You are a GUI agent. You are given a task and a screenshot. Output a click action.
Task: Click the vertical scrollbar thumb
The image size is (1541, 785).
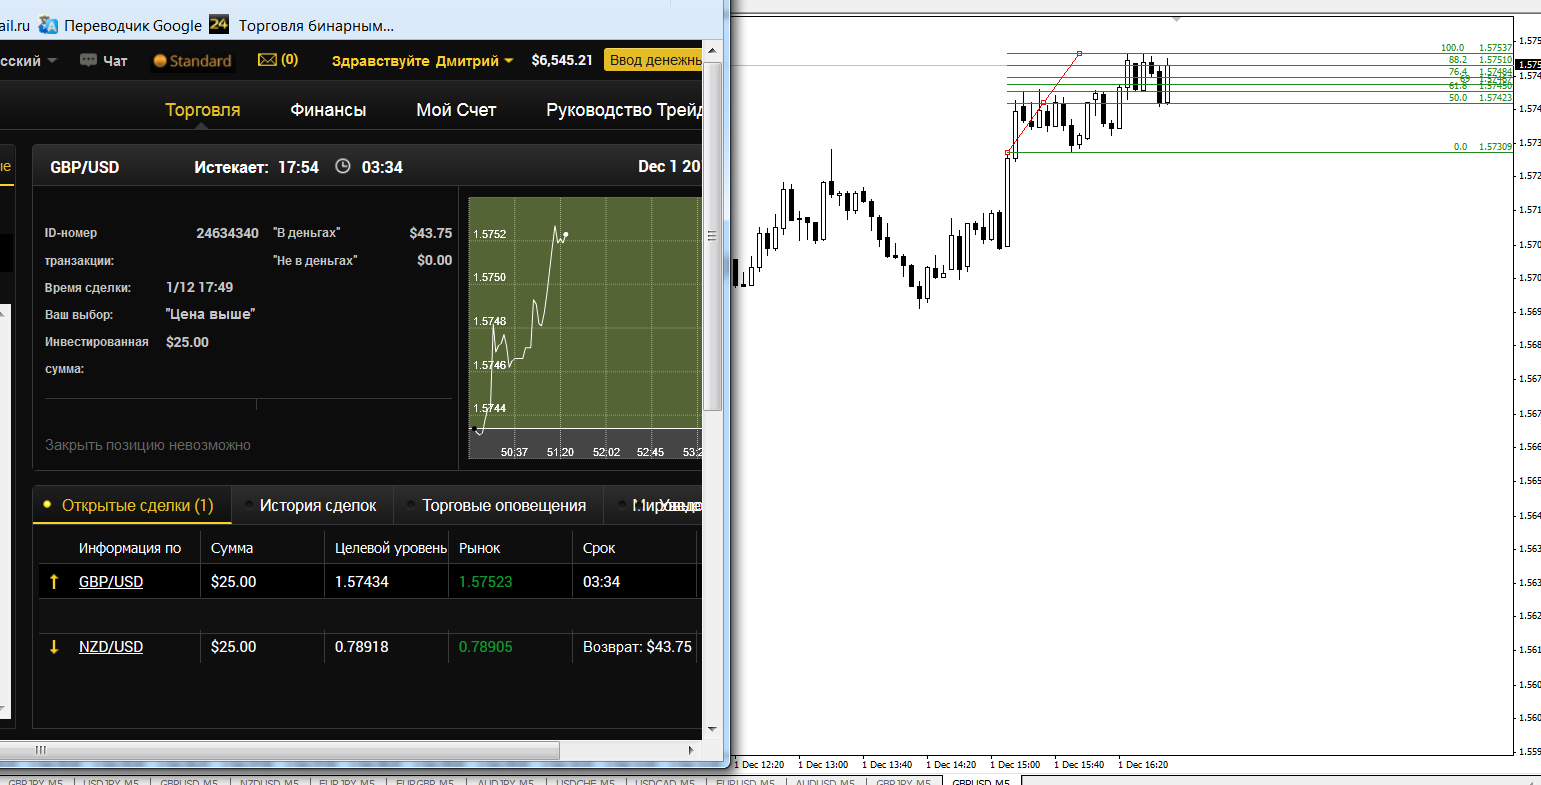tap(712, 236)
